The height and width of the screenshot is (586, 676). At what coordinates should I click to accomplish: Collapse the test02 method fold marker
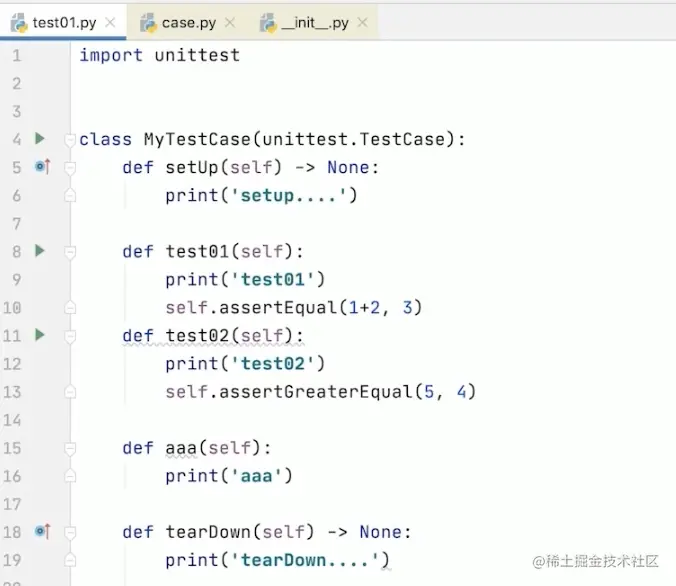[x=70, y=336]
